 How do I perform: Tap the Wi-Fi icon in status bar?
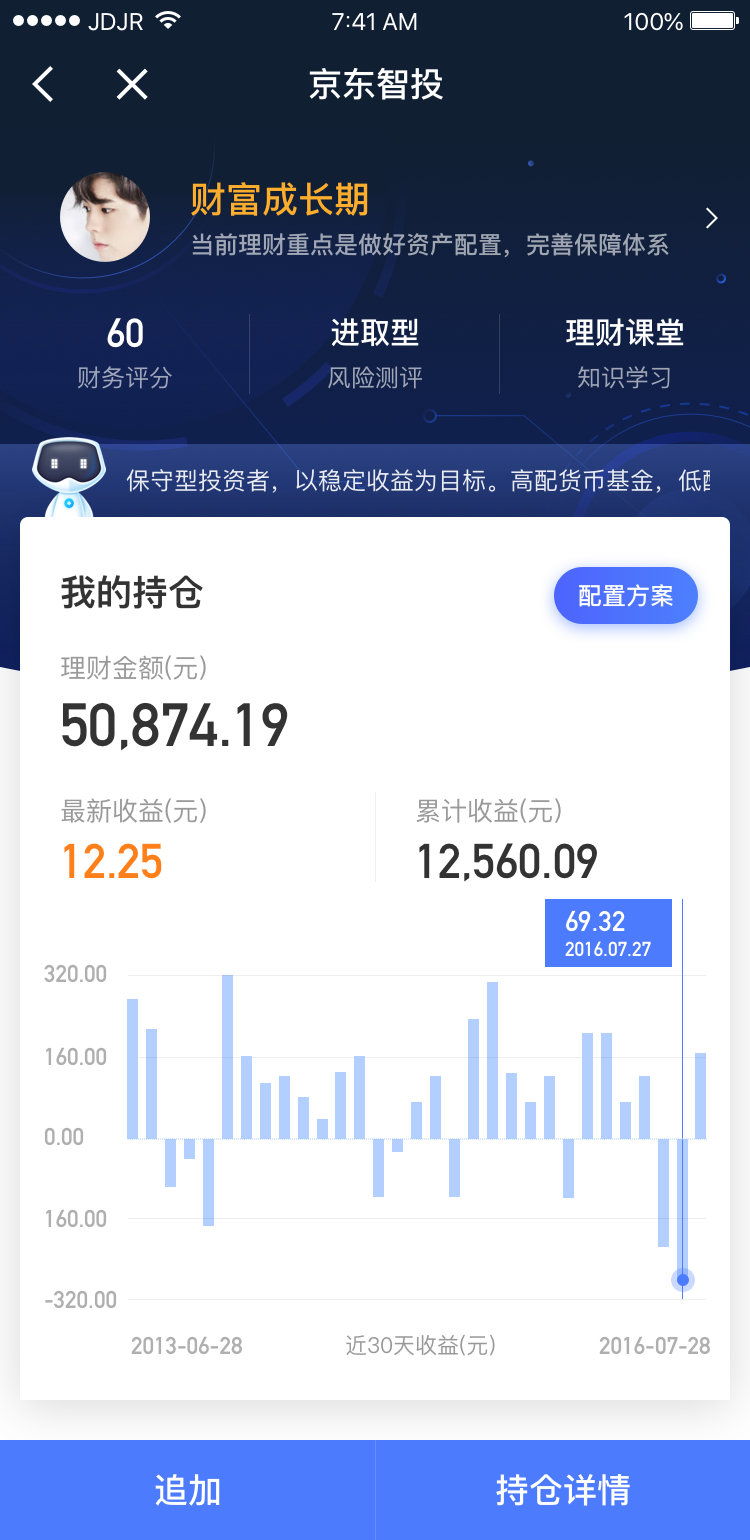pyautogui.click(x=168, y=20)
